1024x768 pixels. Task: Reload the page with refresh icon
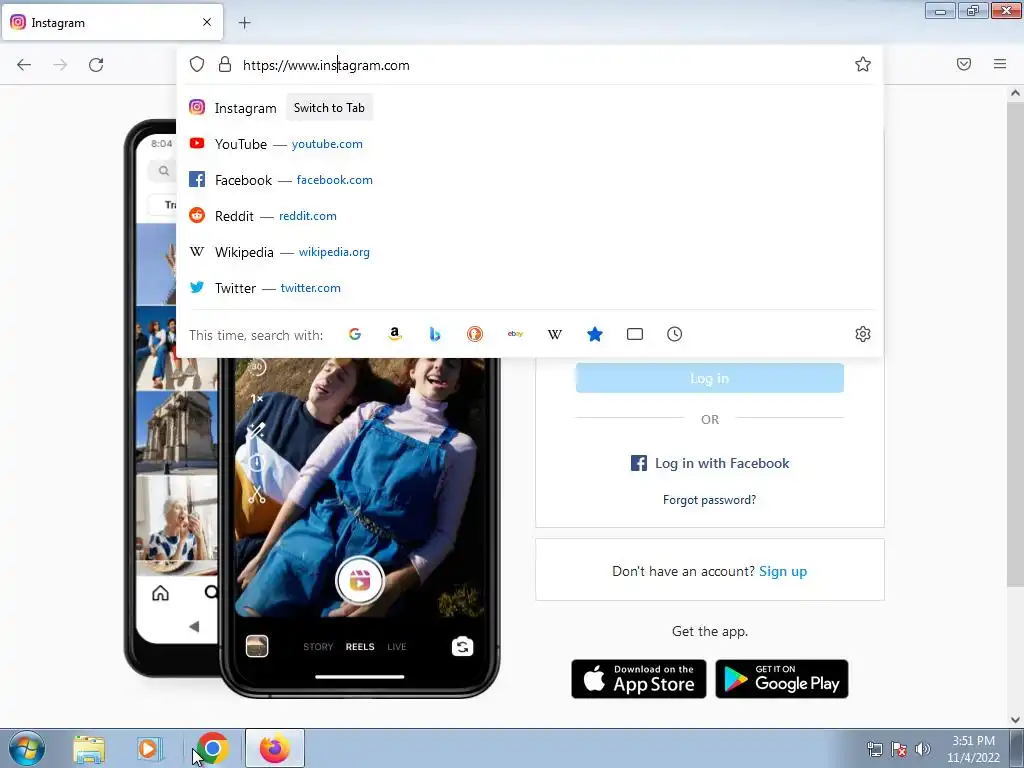click(96, 65)
